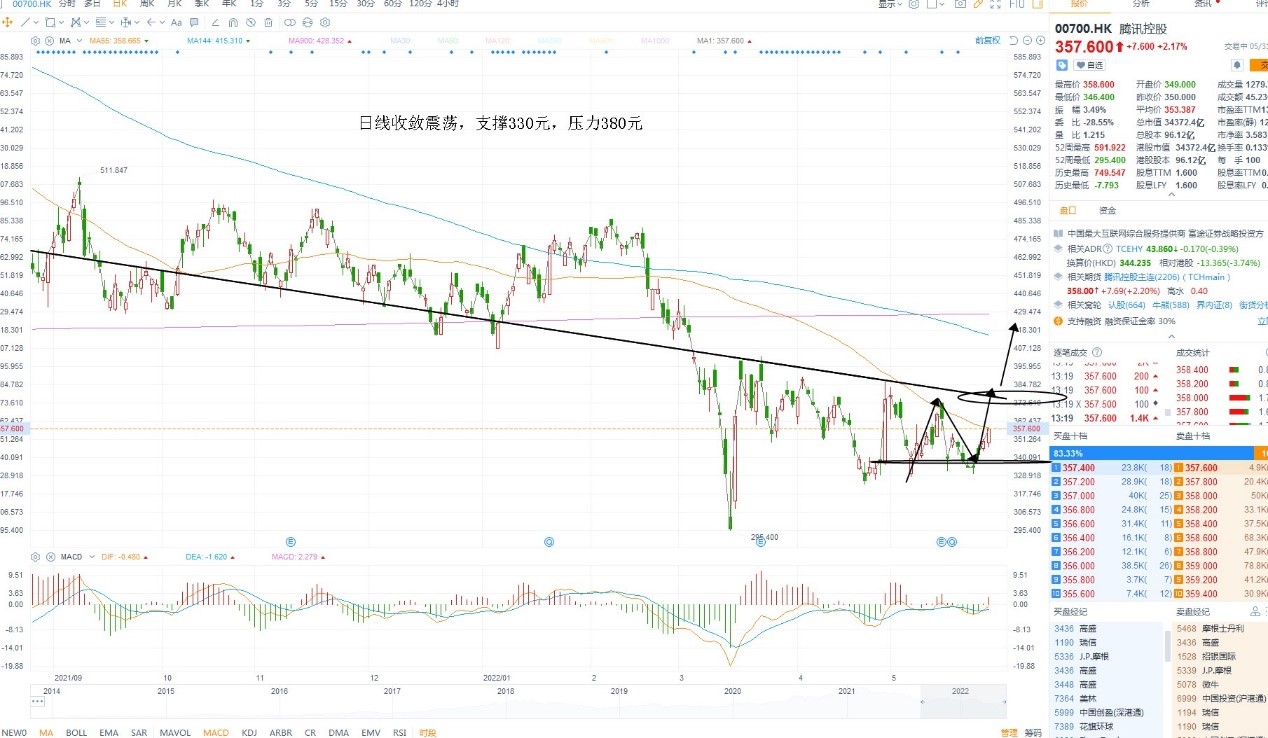The height and width of the screenshot is (738, 1268).
Task: Open the 分析 analysis tab
Action: coord(1140,4)
